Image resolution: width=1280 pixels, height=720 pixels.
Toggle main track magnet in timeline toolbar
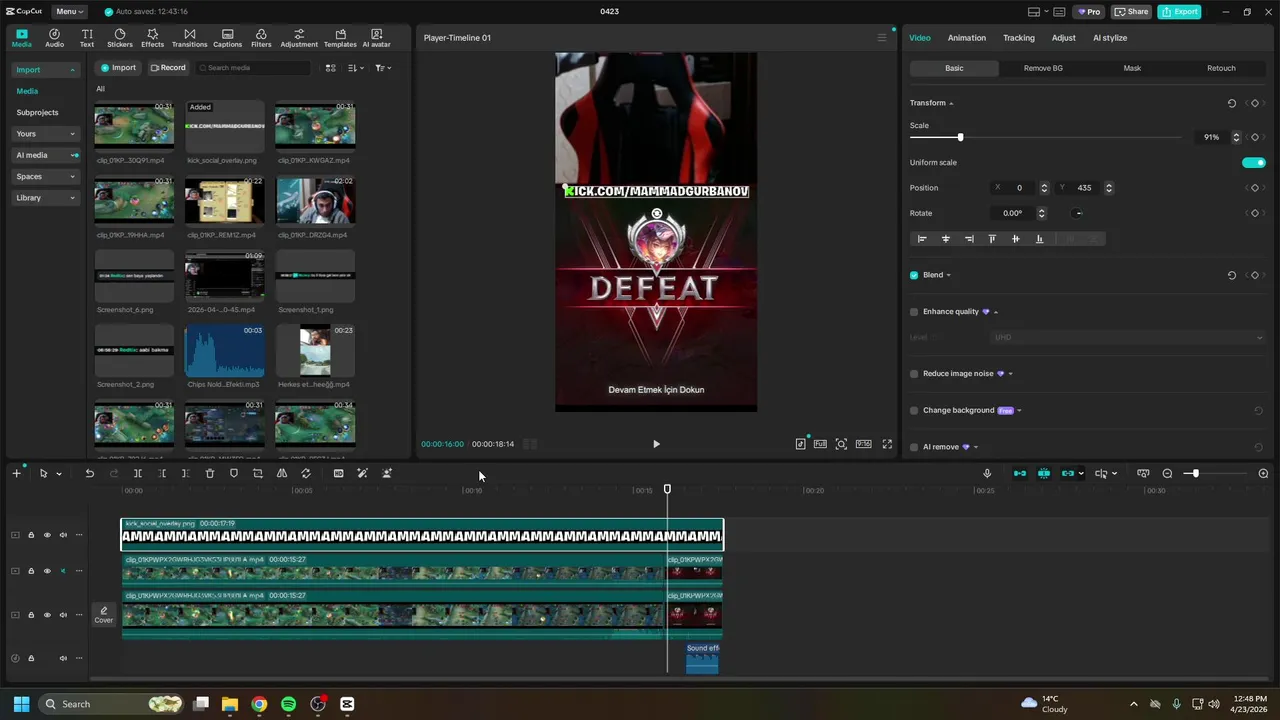click(x=1020, y=473)
